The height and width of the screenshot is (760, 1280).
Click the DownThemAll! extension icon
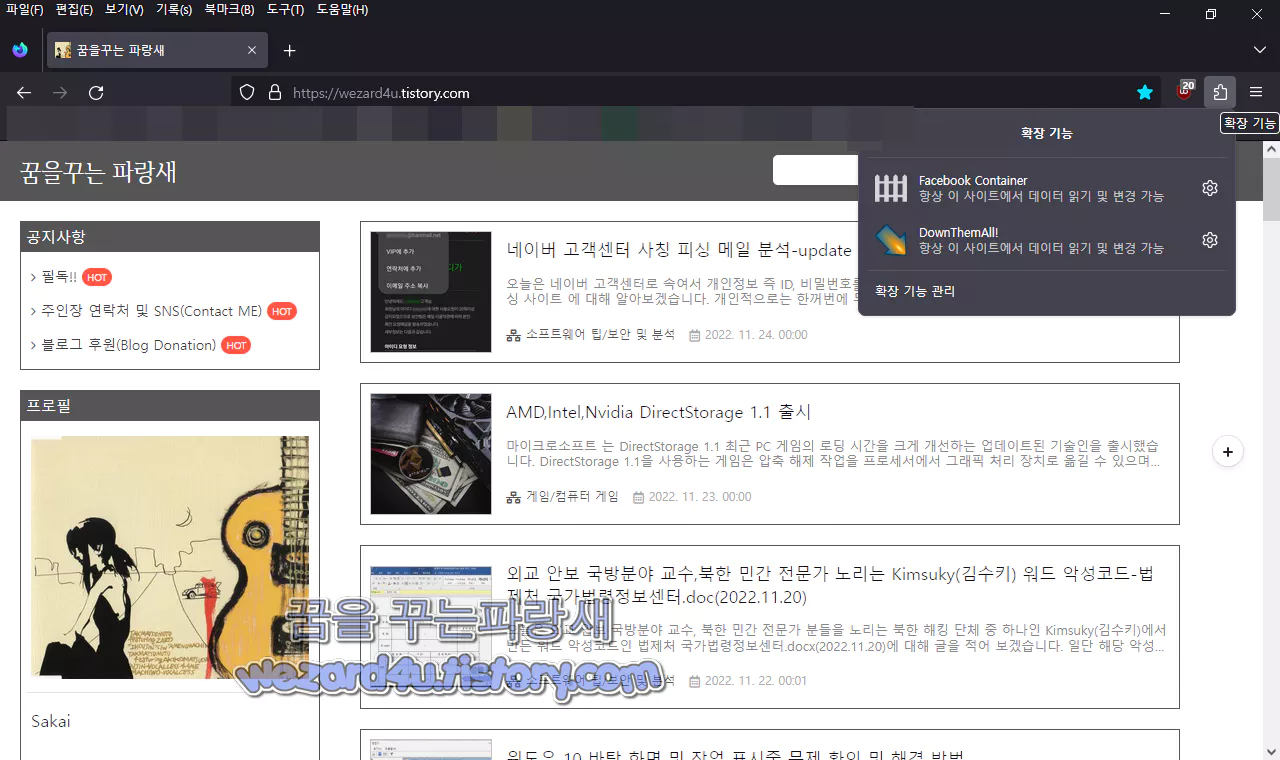891,240
